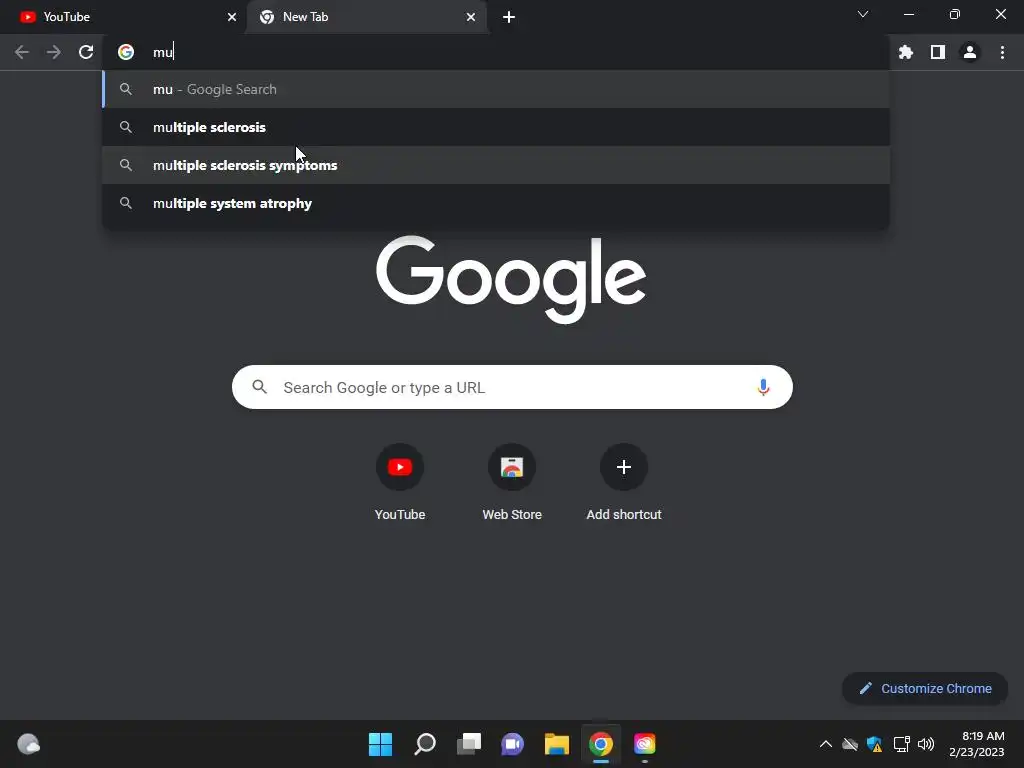Open the tab search chevron
1024x768 pixels.
click(x=863, y=14)
